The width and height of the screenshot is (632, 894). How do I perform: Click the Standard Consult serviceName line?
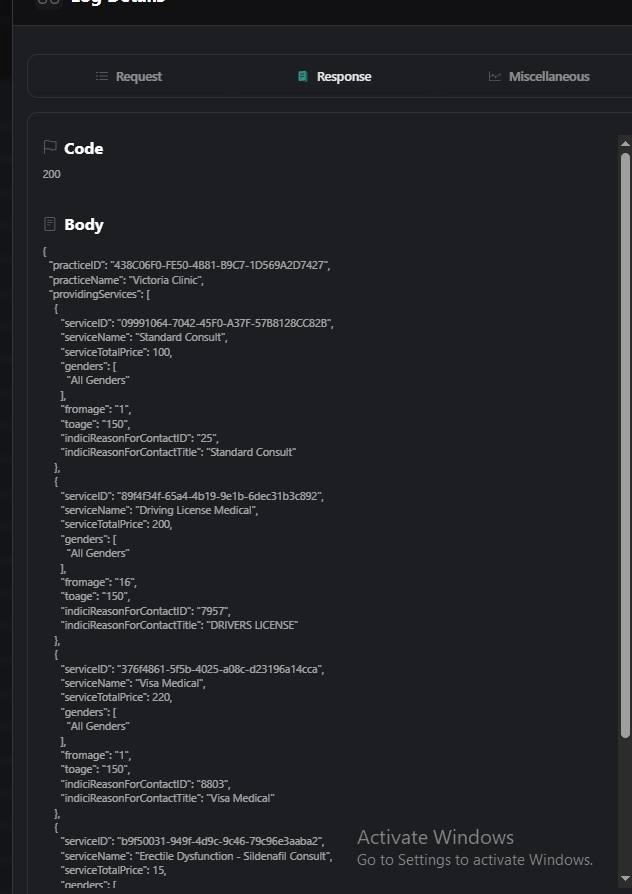tap(144, 337)
